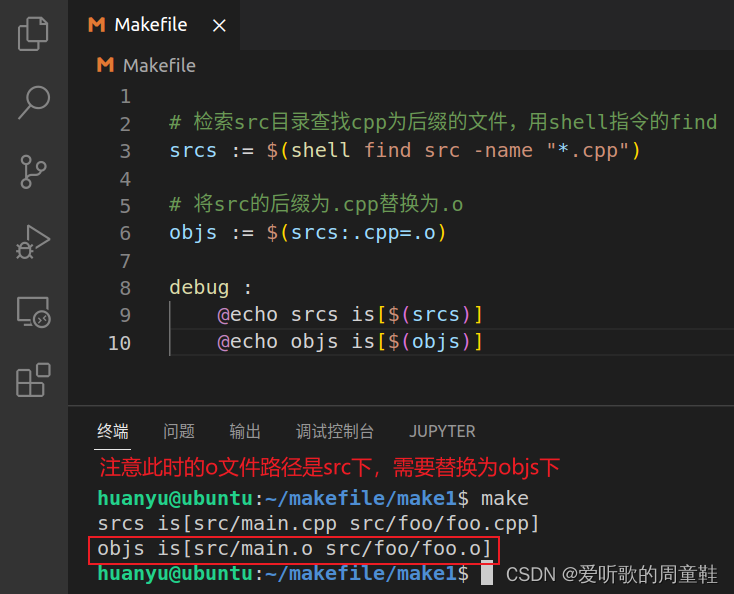Open the Run and Debug view
The height and width of the screenshot is (594, 734).
pos(33,242)
